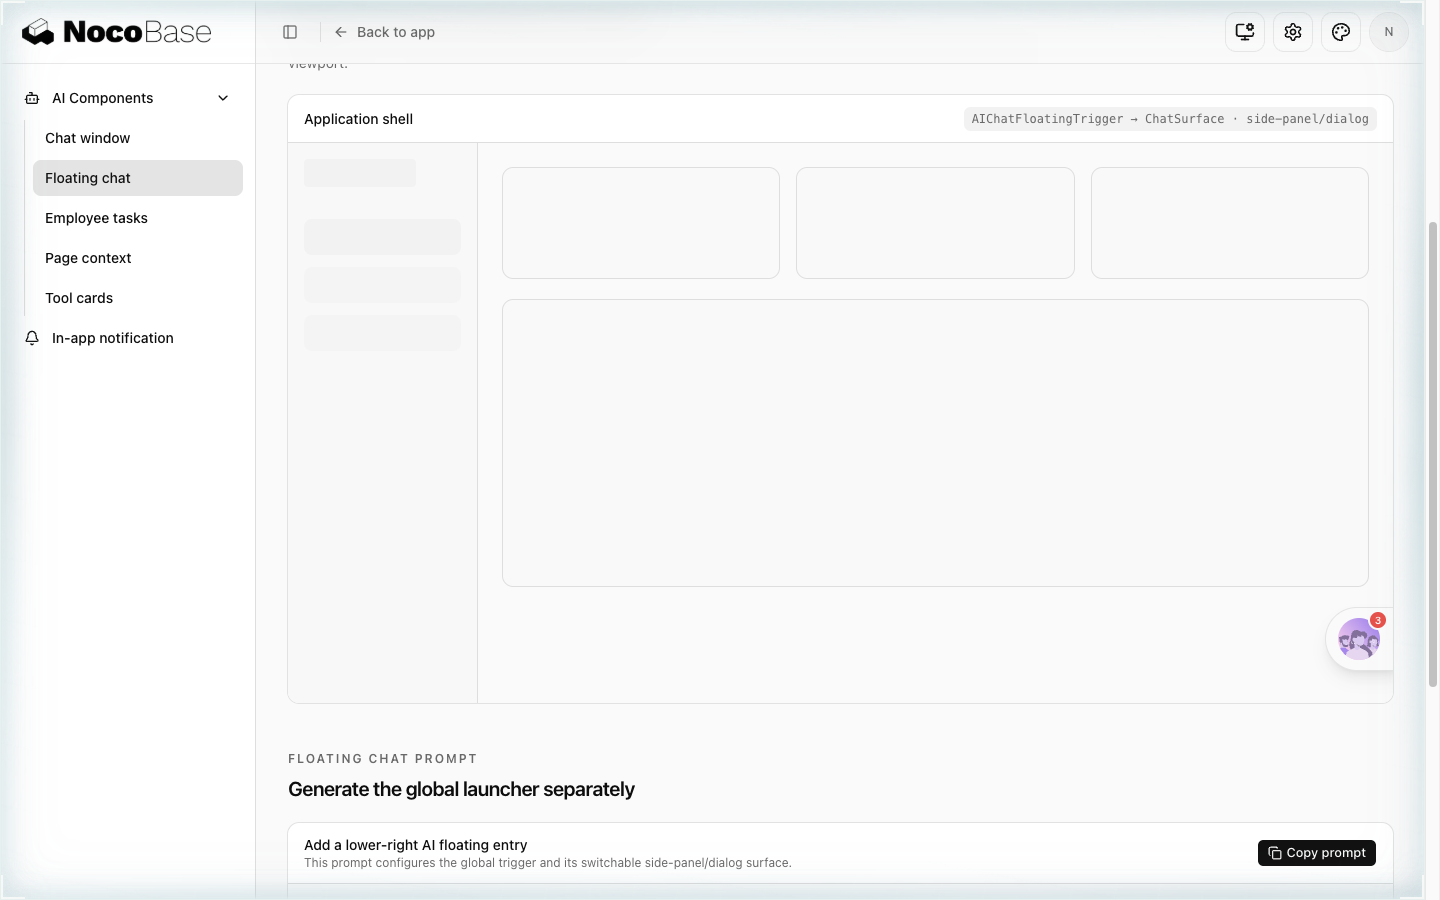Open the Chat window menu item

pos(138,138)
